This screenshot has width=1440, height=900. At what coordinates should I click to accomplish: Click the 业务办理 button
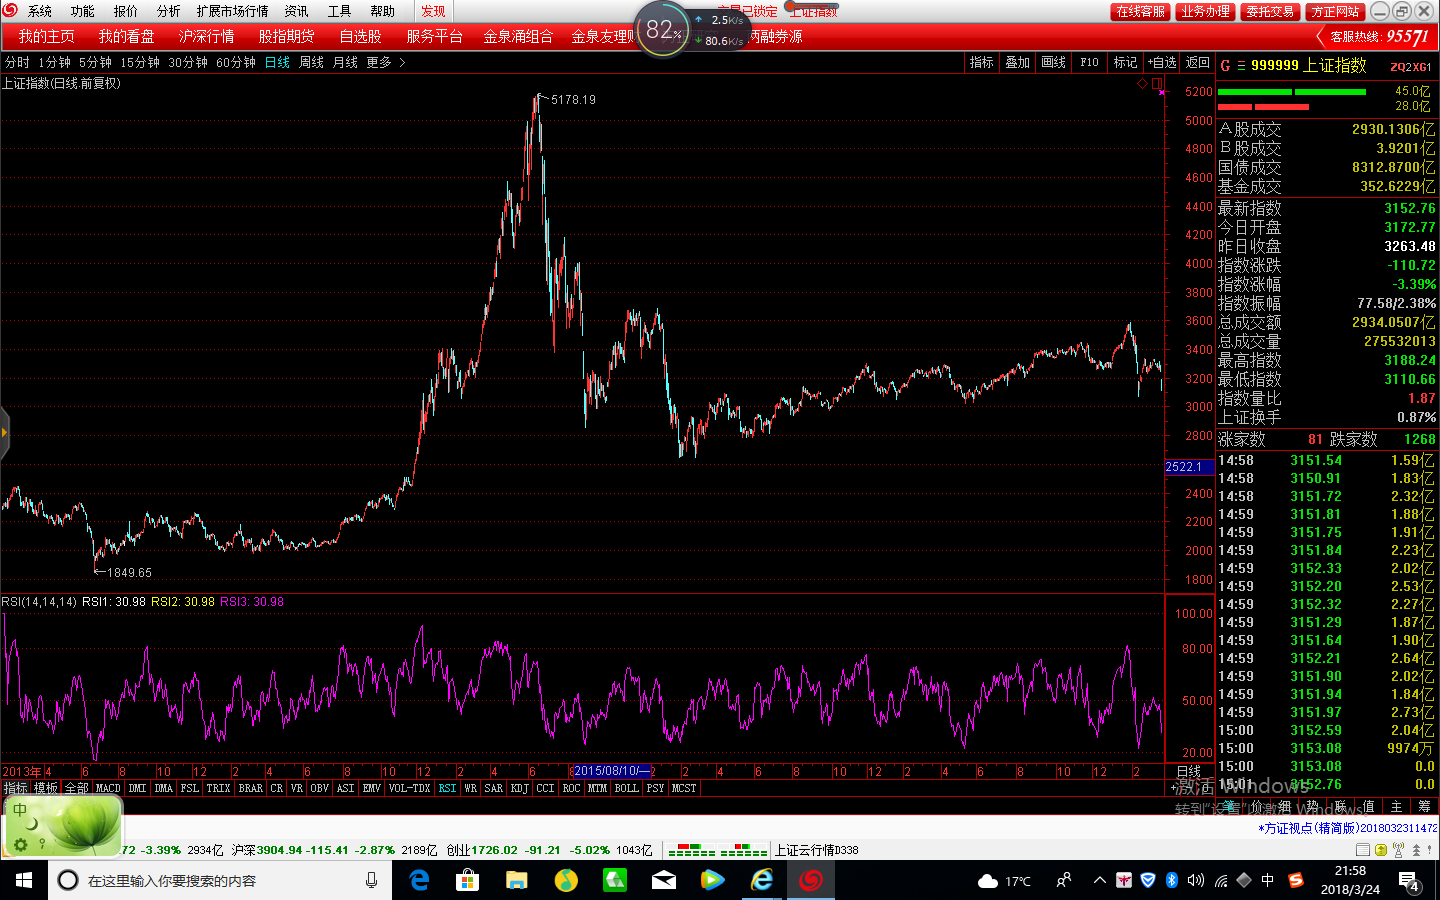(x=1206, y=11)
